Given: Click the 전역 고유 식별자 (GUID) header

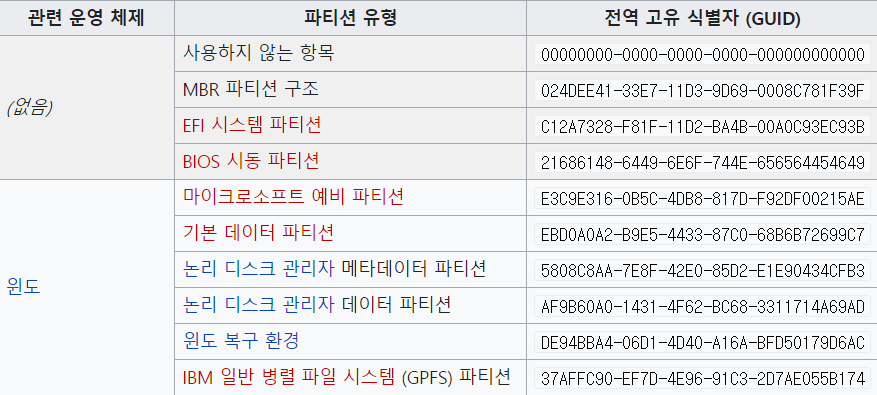Looking at the screenshot, I should (702, 18).
